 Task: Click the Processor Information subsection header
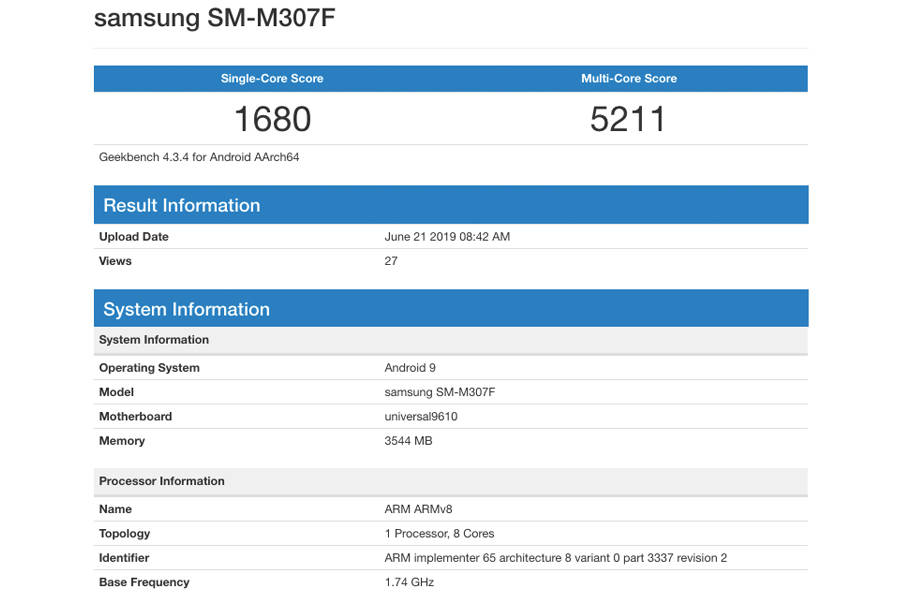tap(163, 481)
